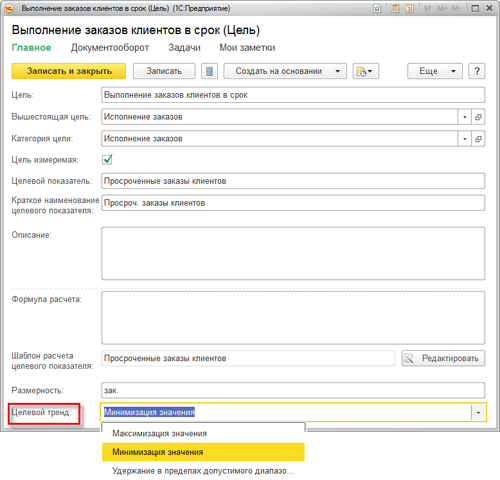The width and height of the screenshot is (500, 480).
Task: Switch to the Мои заметки tab
Action: tap(247, 48)
